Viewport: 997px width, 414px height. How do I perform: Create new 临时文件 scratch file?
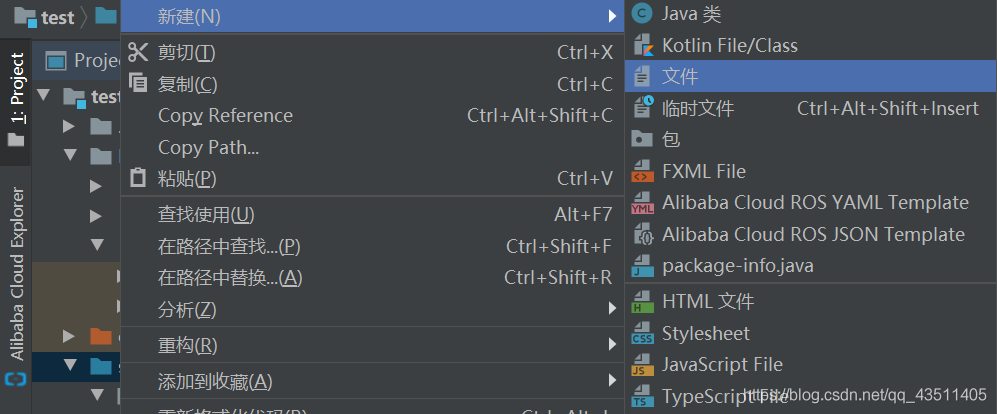pos(811,108)
